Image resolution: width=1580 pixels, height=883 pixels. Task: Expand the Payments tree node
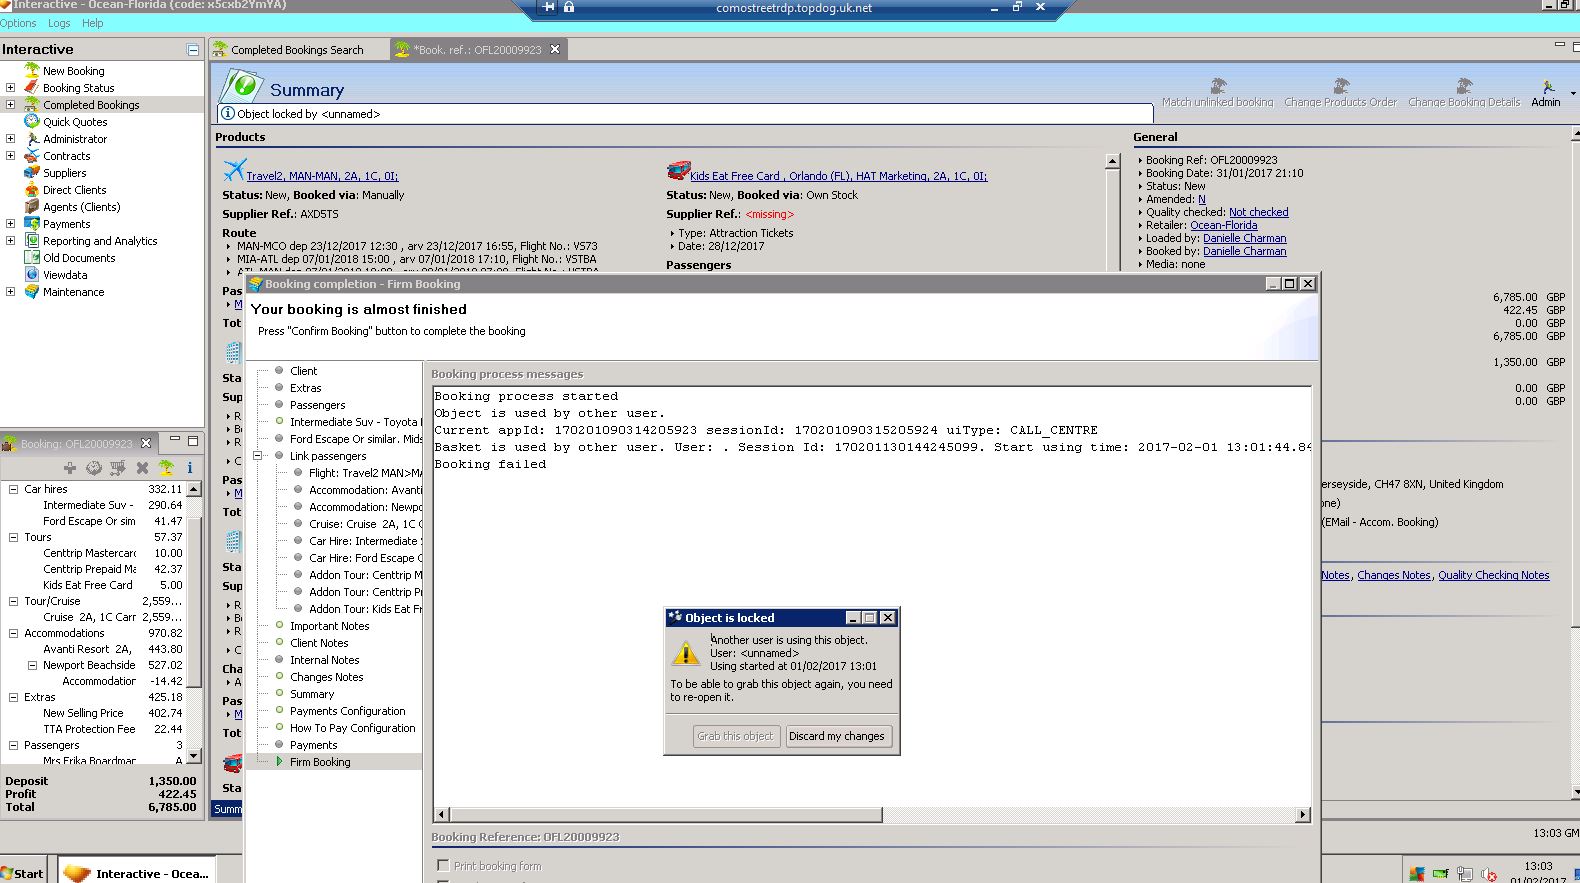point(10,223)
